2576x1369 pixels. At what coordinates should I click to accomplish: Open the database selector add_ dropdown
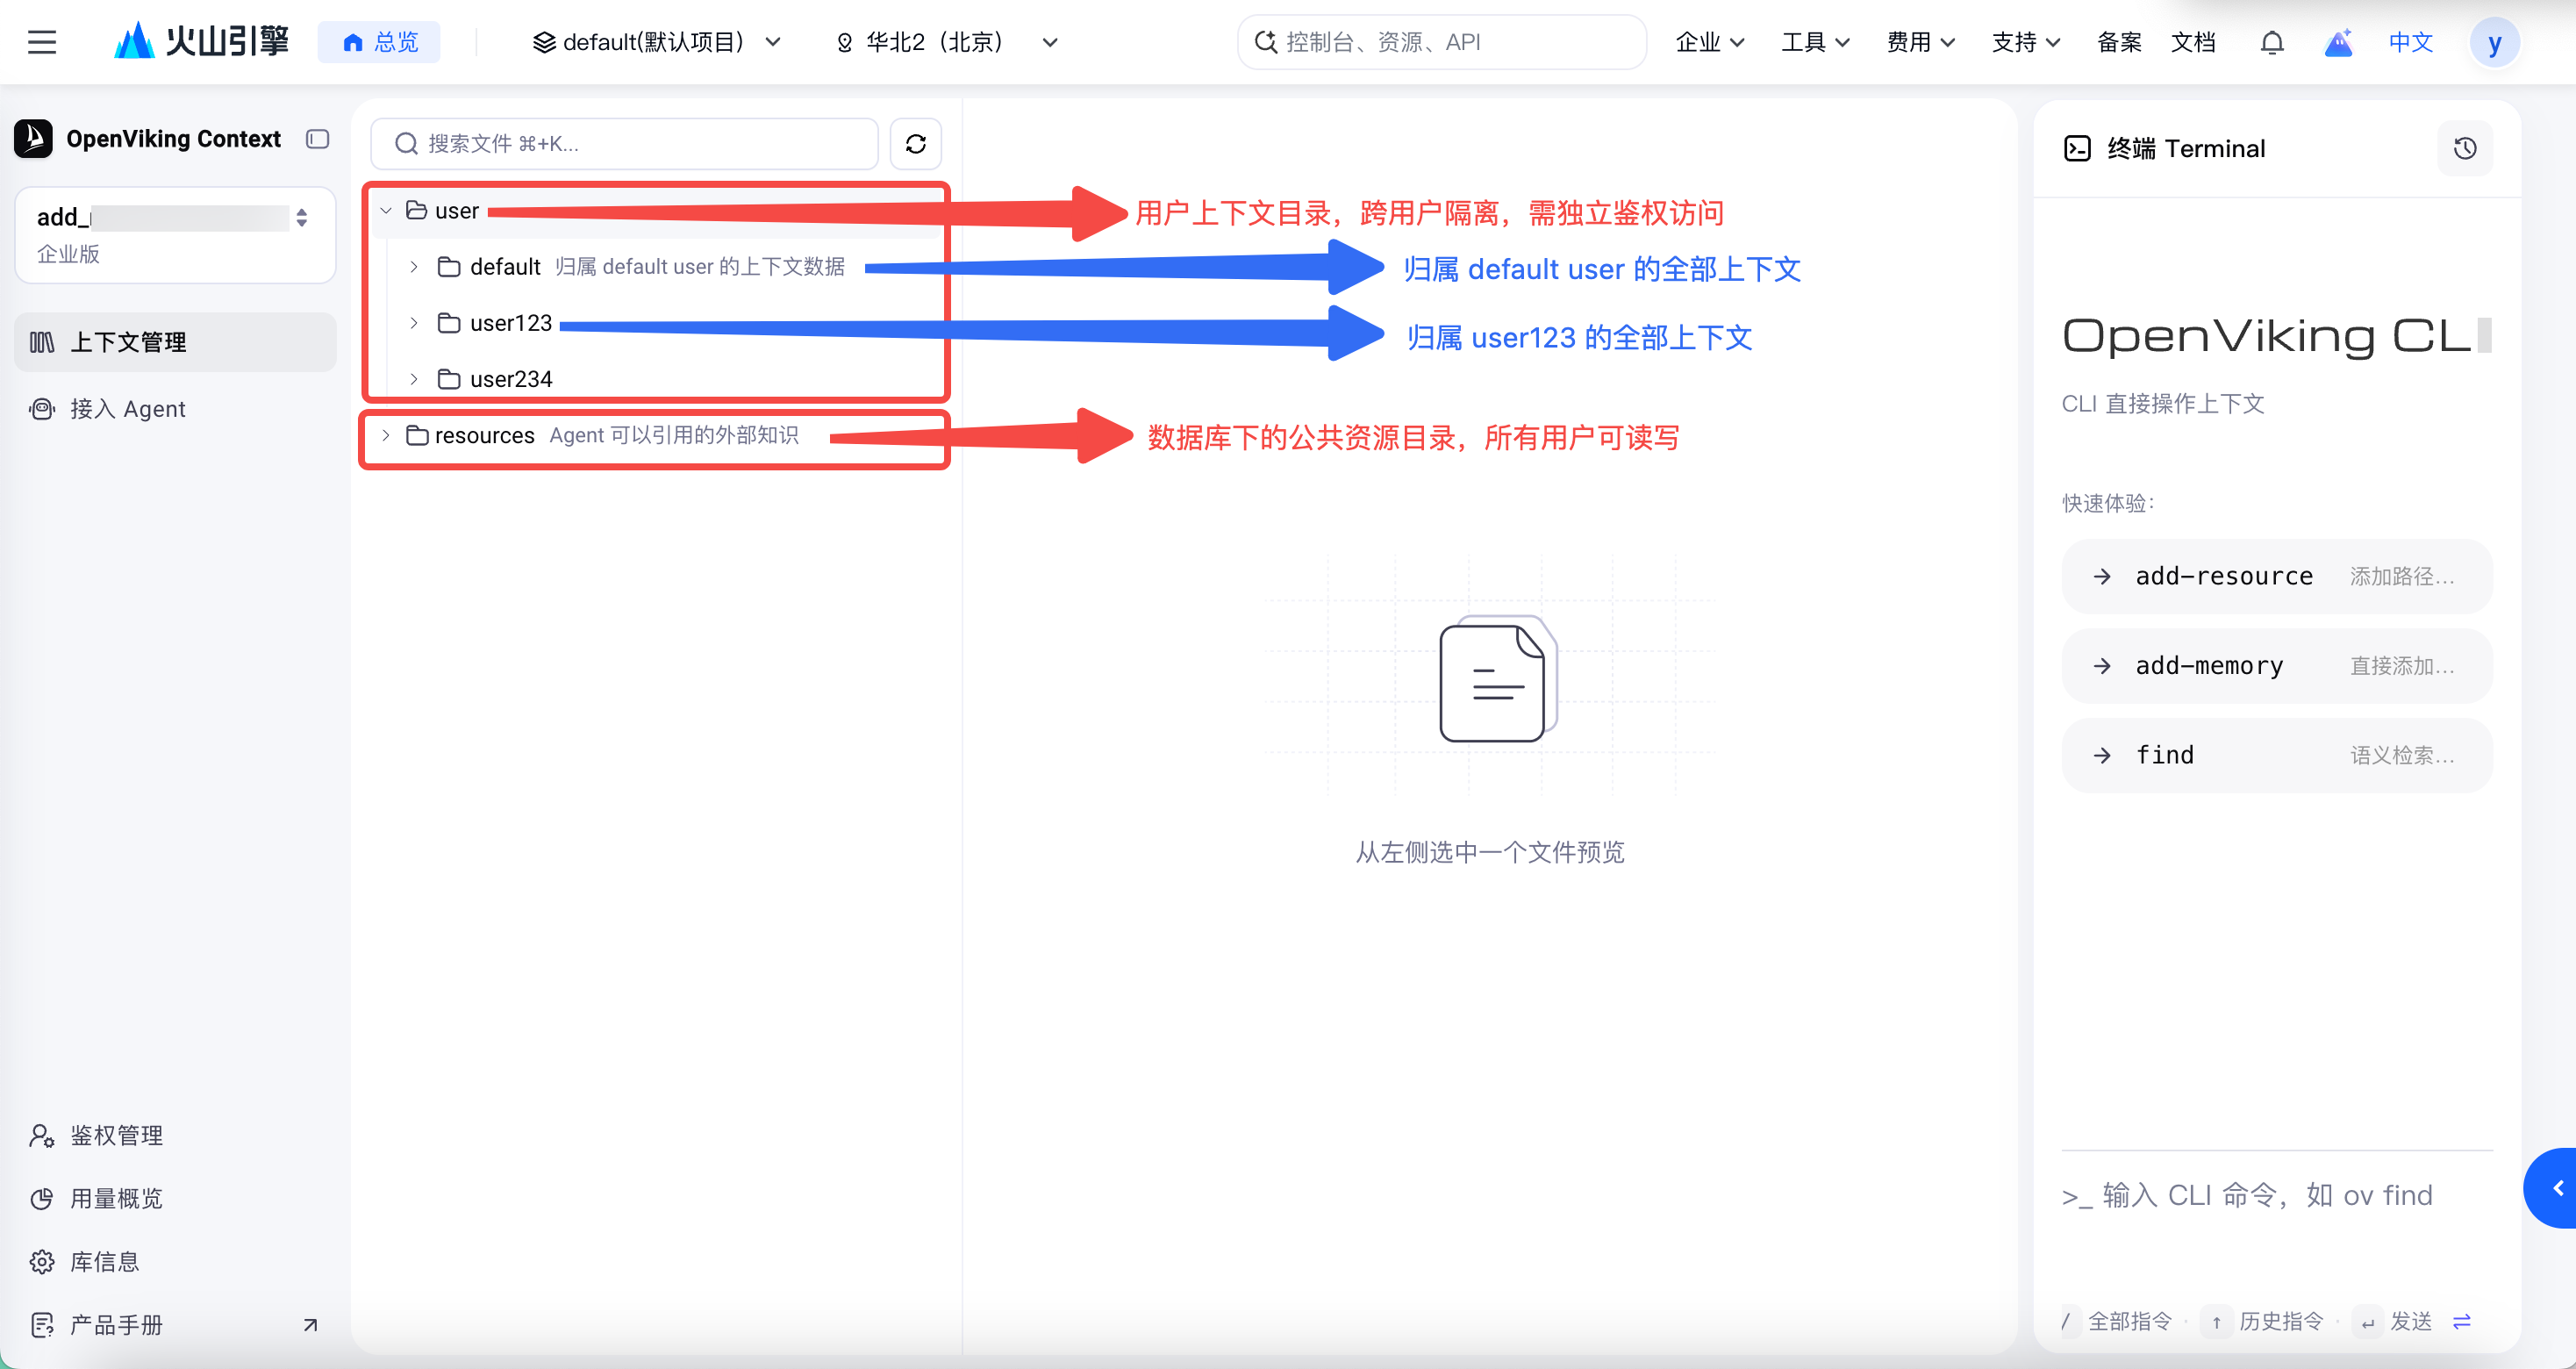pos(175,235)
